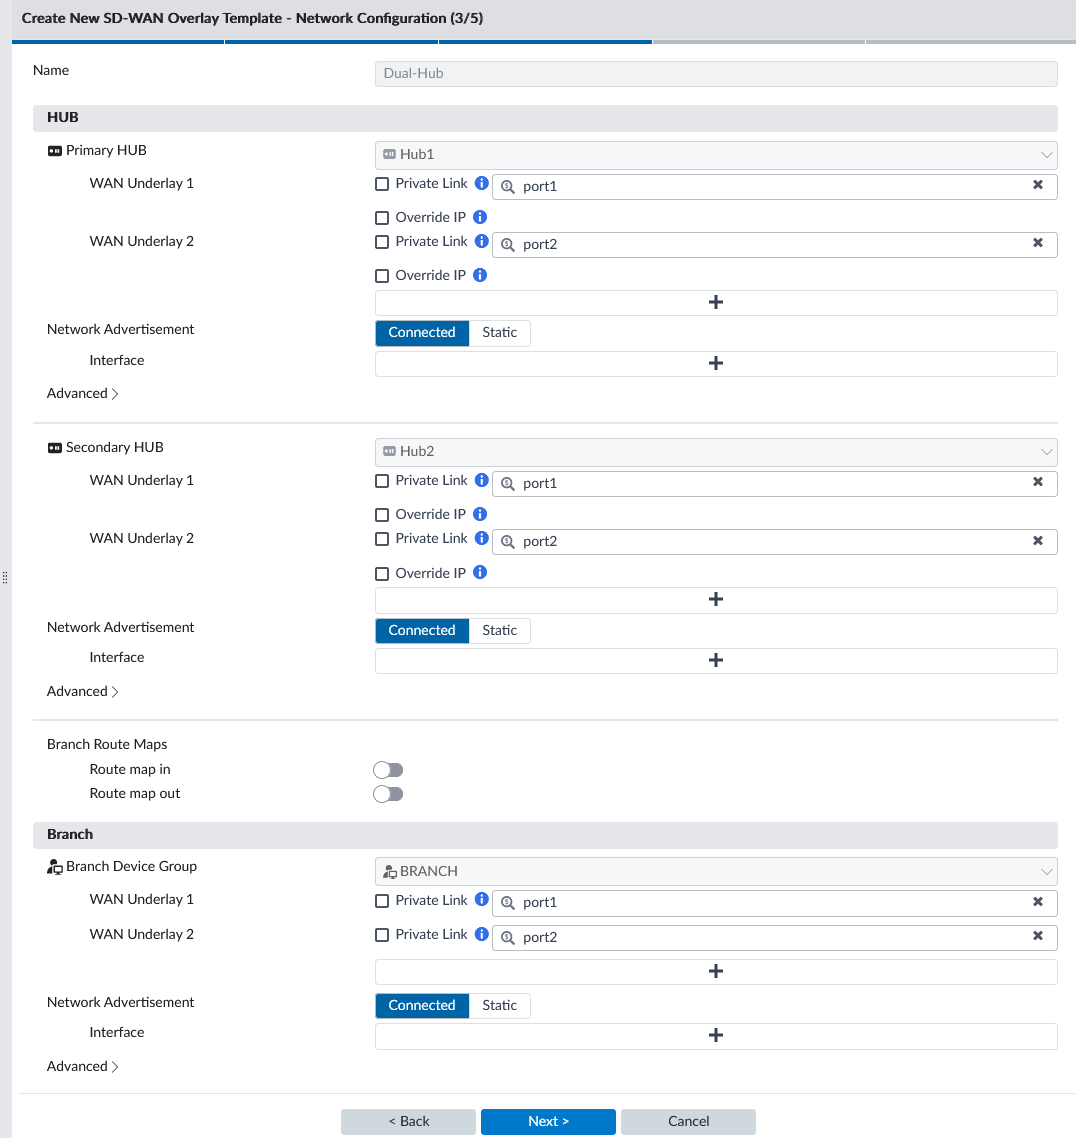The image size is (1076, 1138).
Task: Click the plus icon to add another Secondary HUB underlay
Action: point(715,598)
